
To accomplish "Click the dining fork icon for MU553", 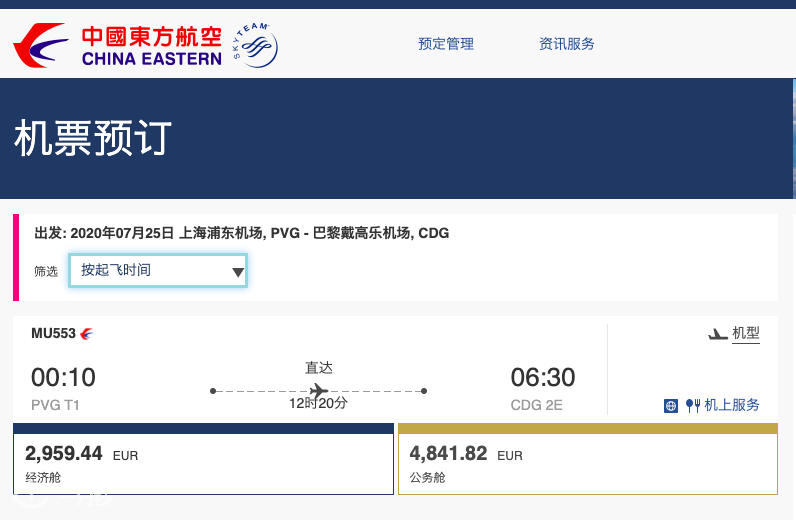I will point(693,405).
